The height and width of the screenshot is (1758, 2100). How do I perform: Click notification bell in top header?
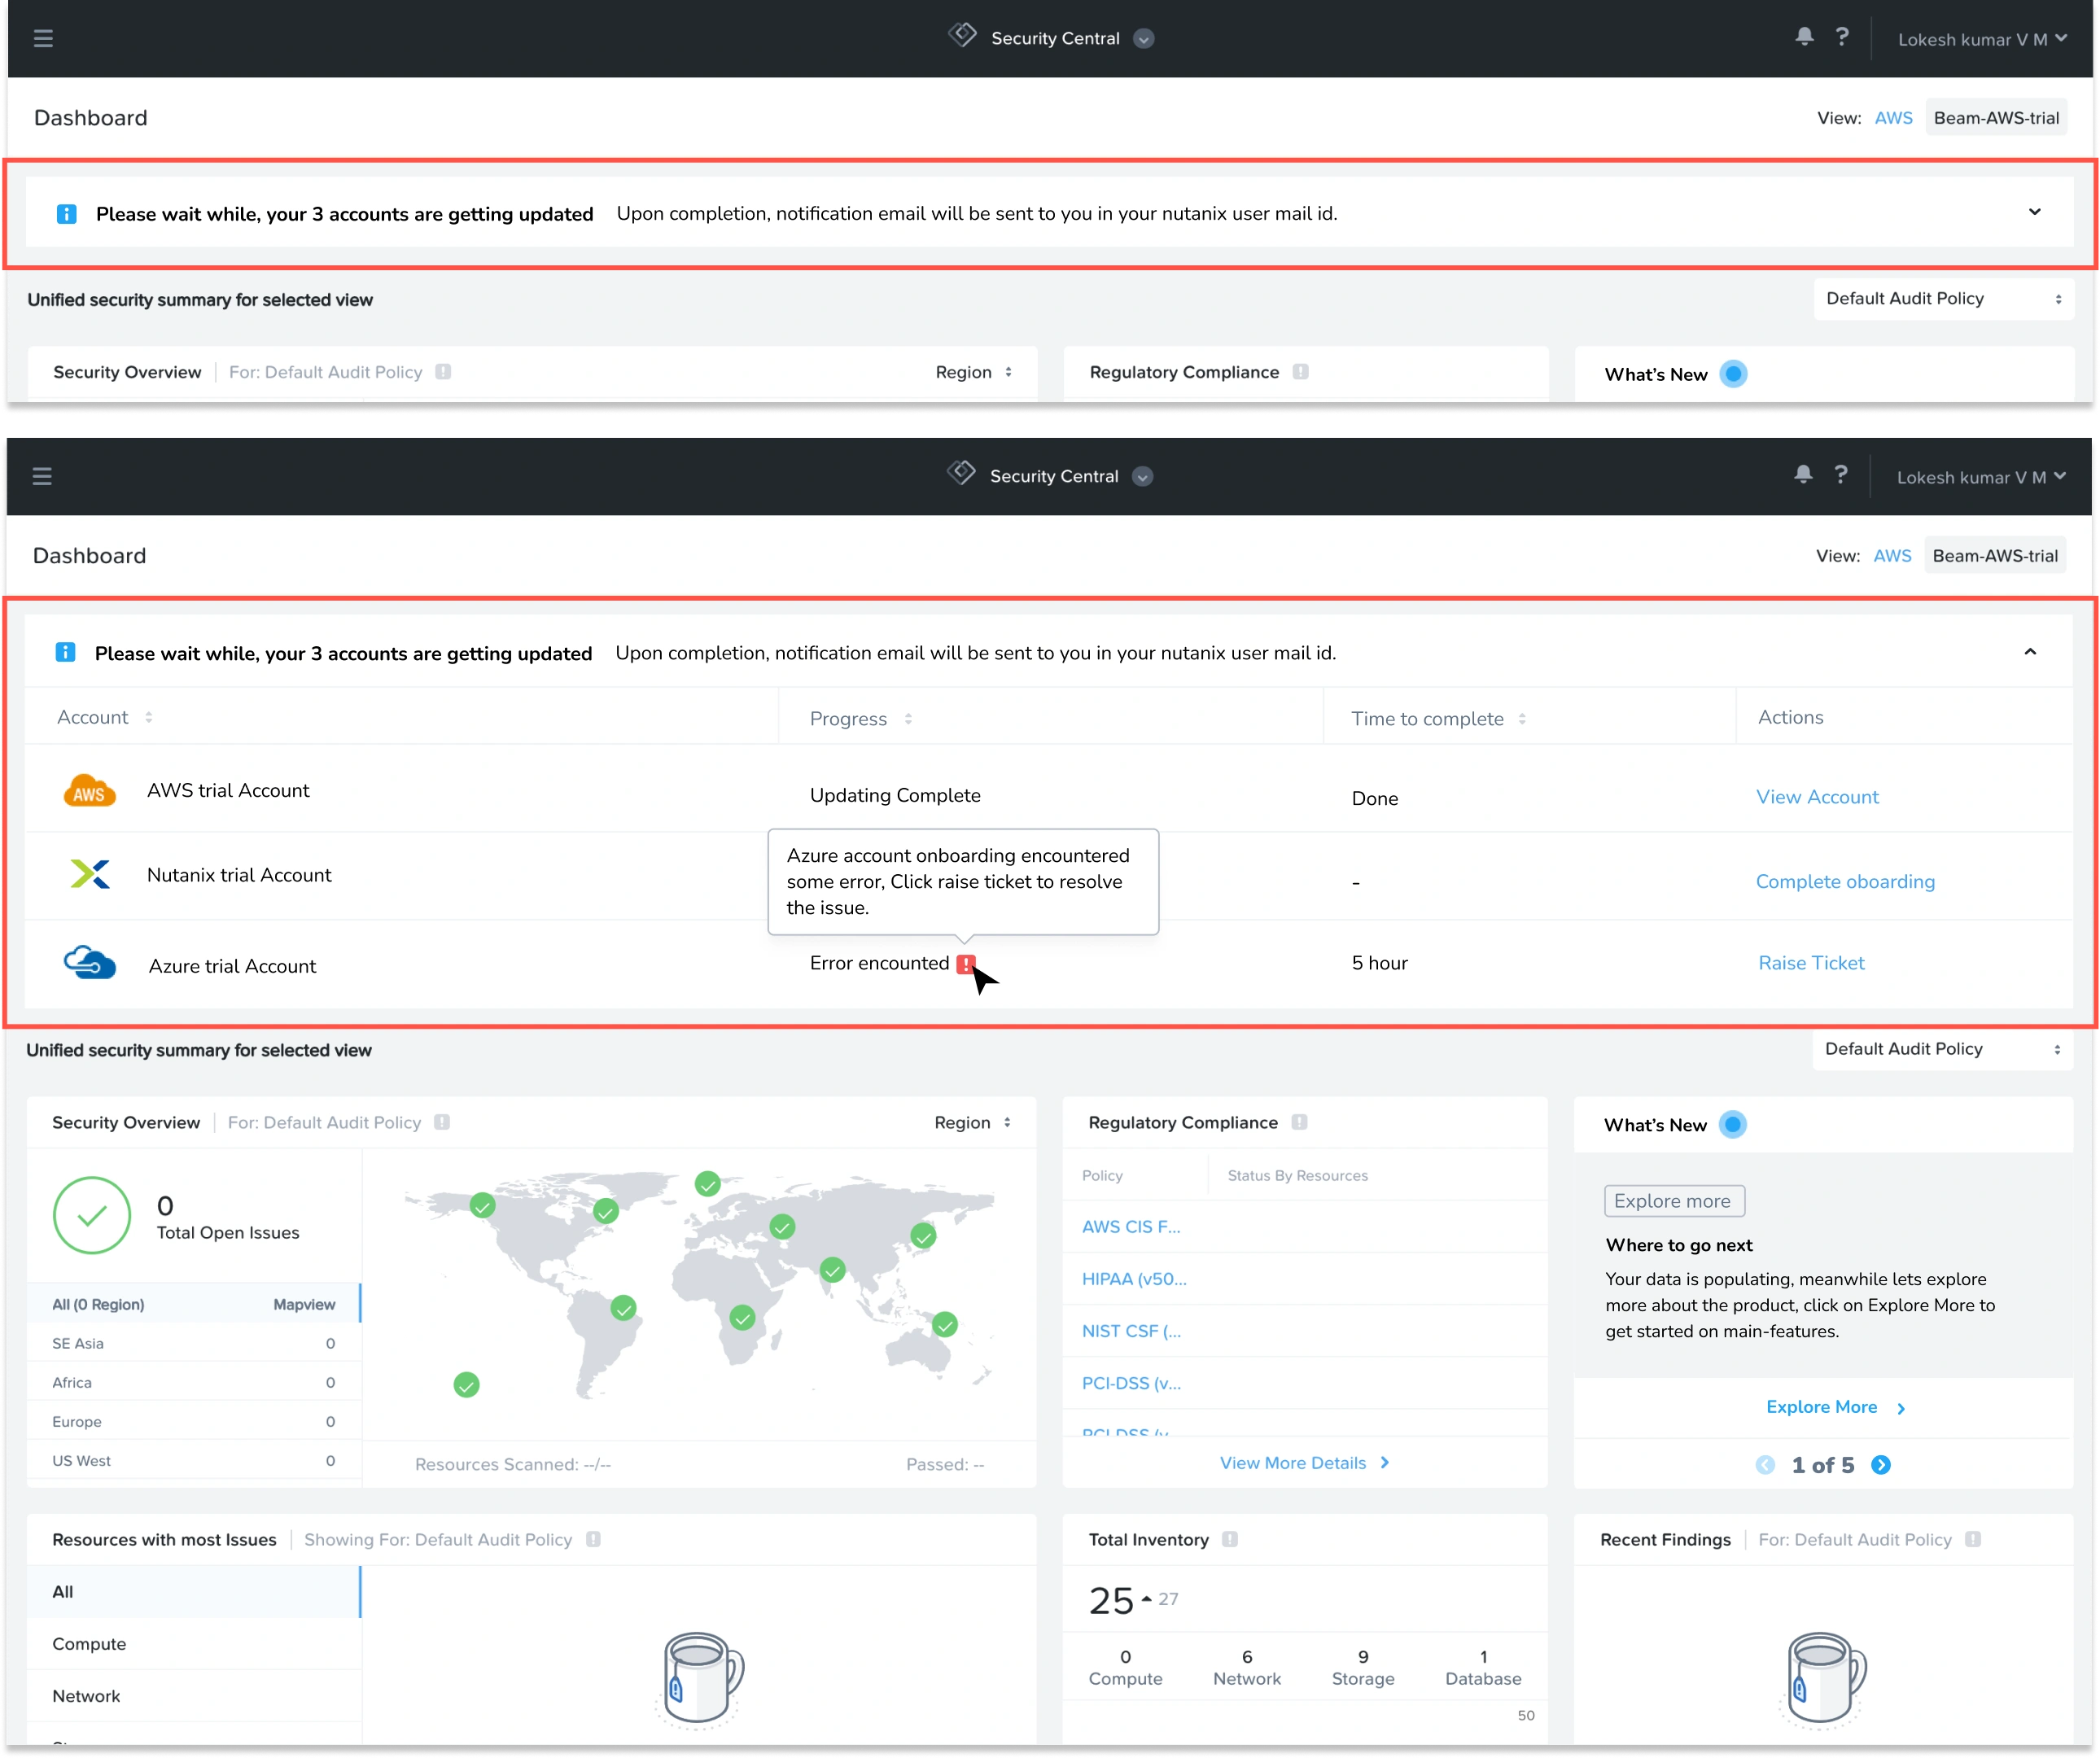(1804, 37)
